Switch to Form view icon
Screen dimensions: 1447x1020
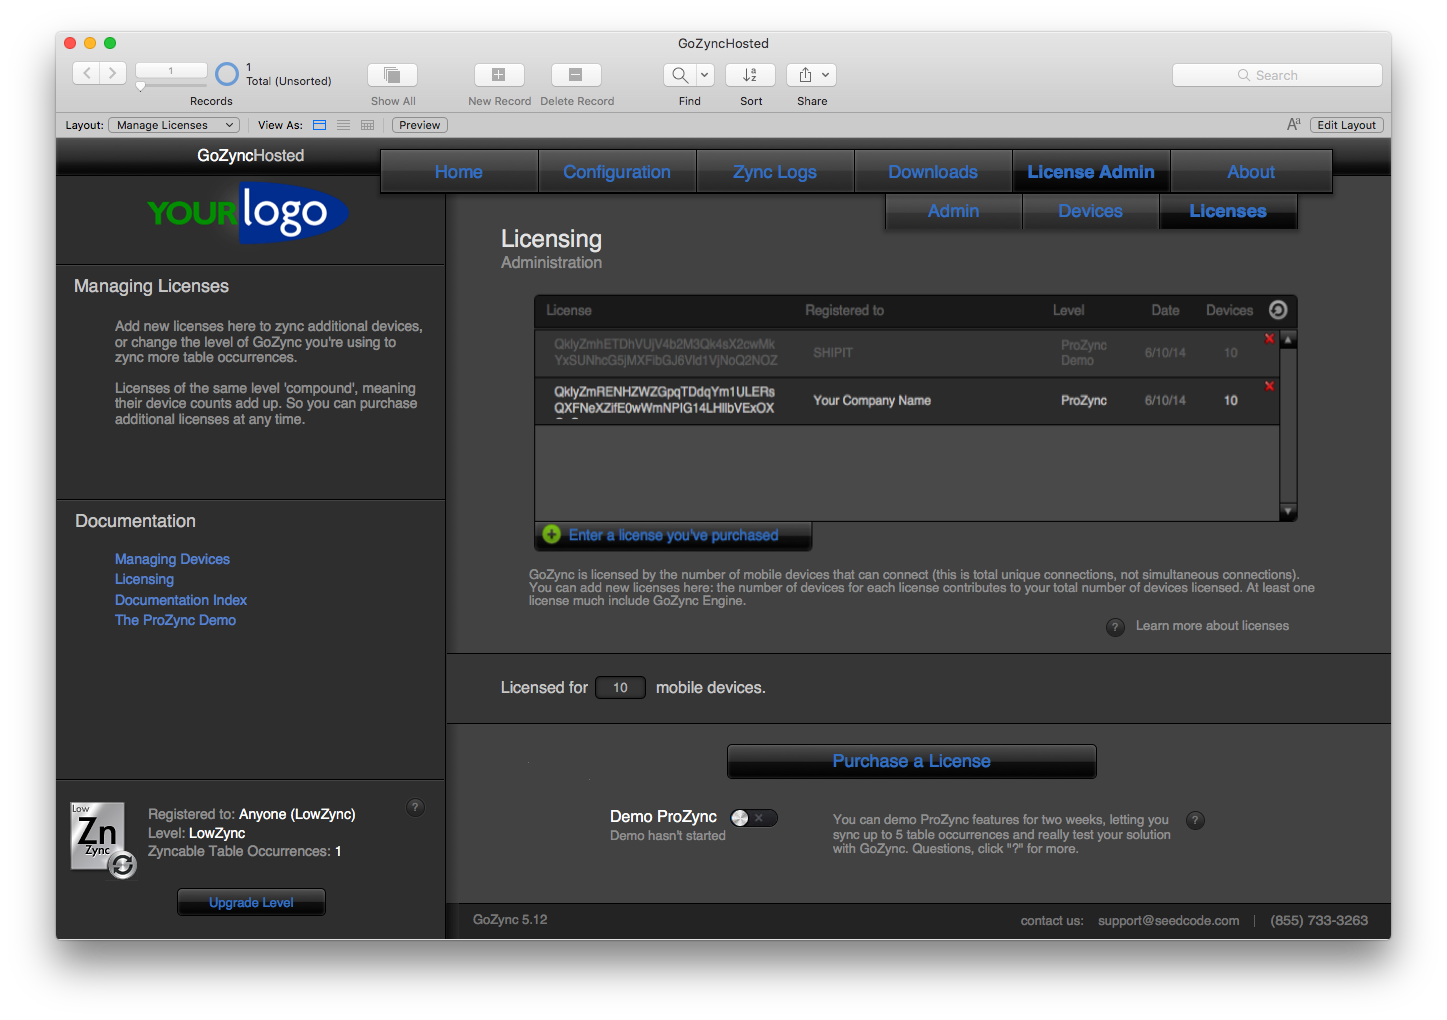[320, 125]
